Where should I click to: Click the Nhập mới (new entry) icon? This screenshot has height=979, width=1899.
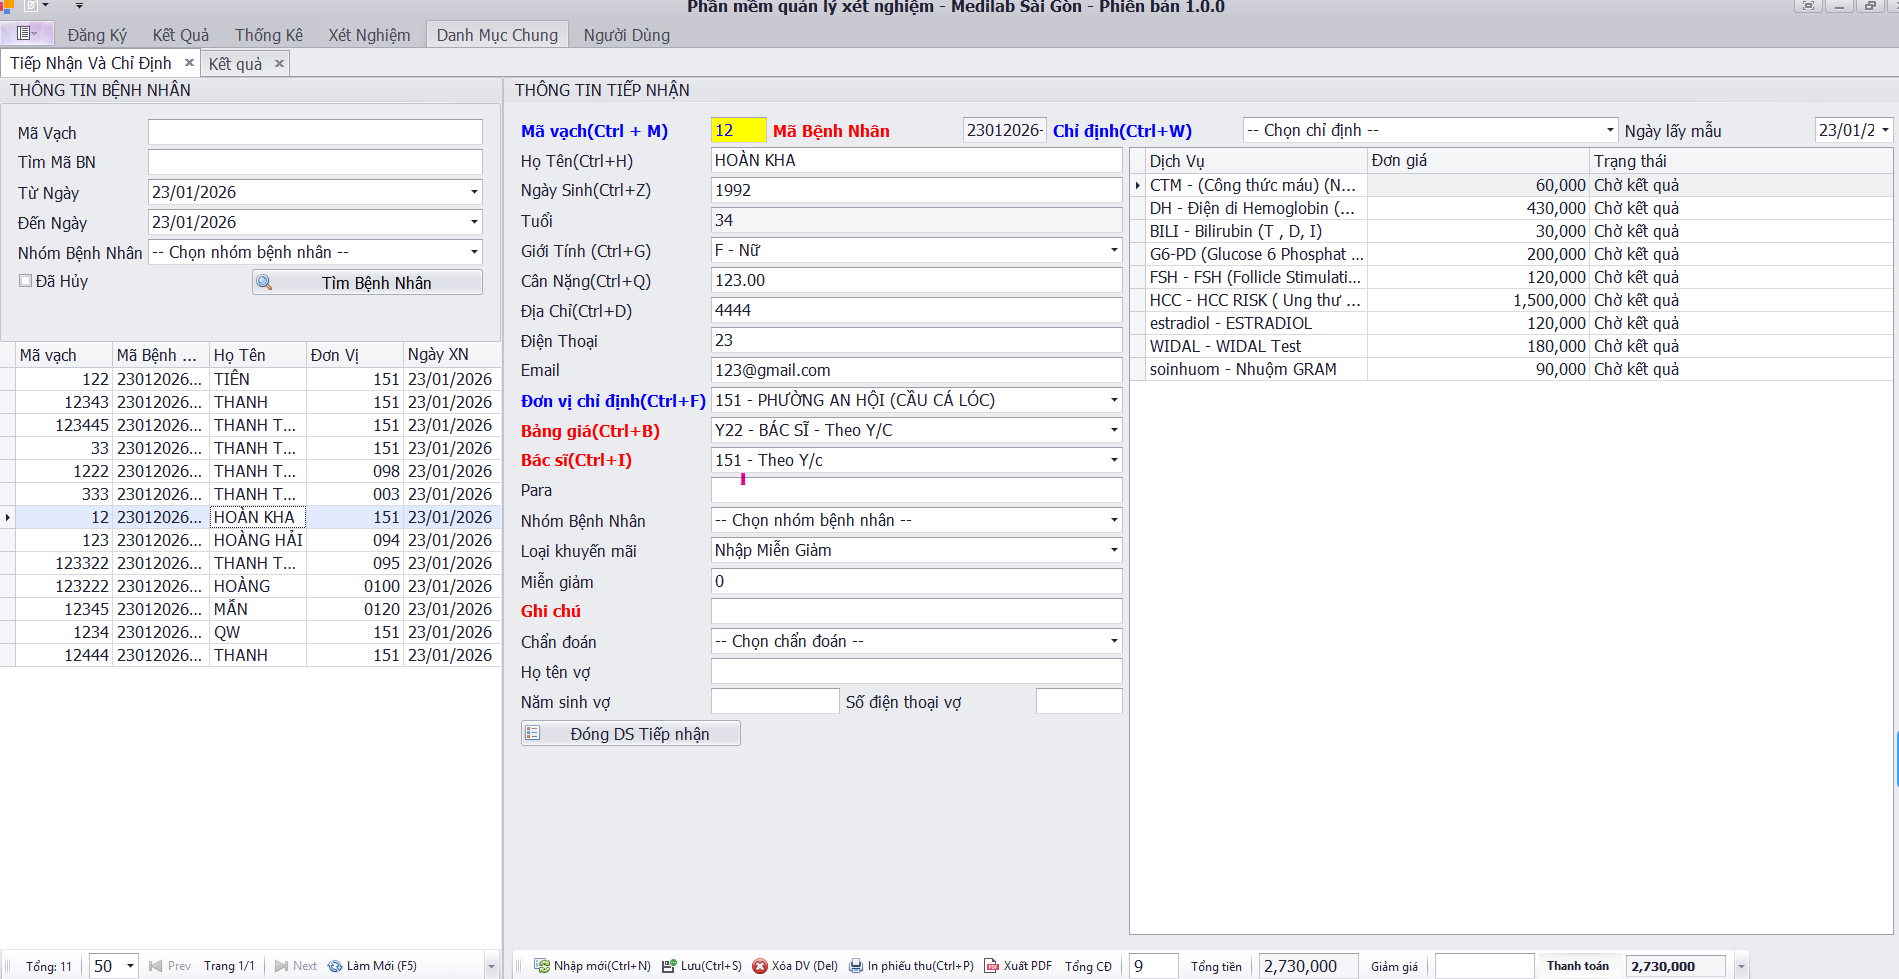(541, 966)
